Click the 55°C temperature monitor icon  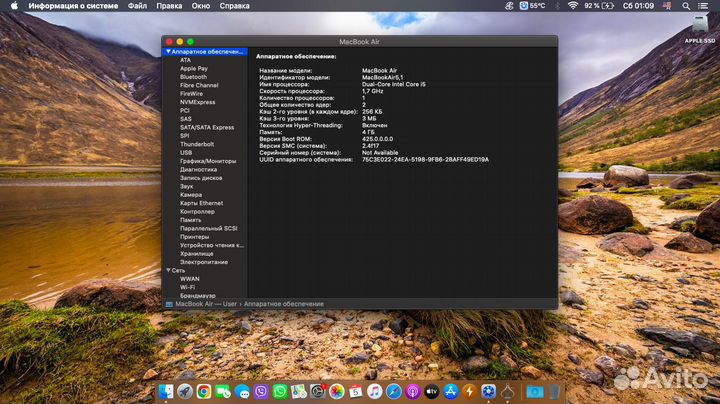[x=532, y=6]
